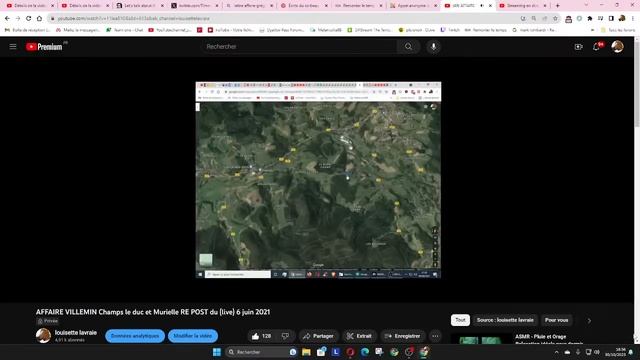
Task: Open louisette lavraie channel name link
Action: pyautogui.click(x=76, y=333)
